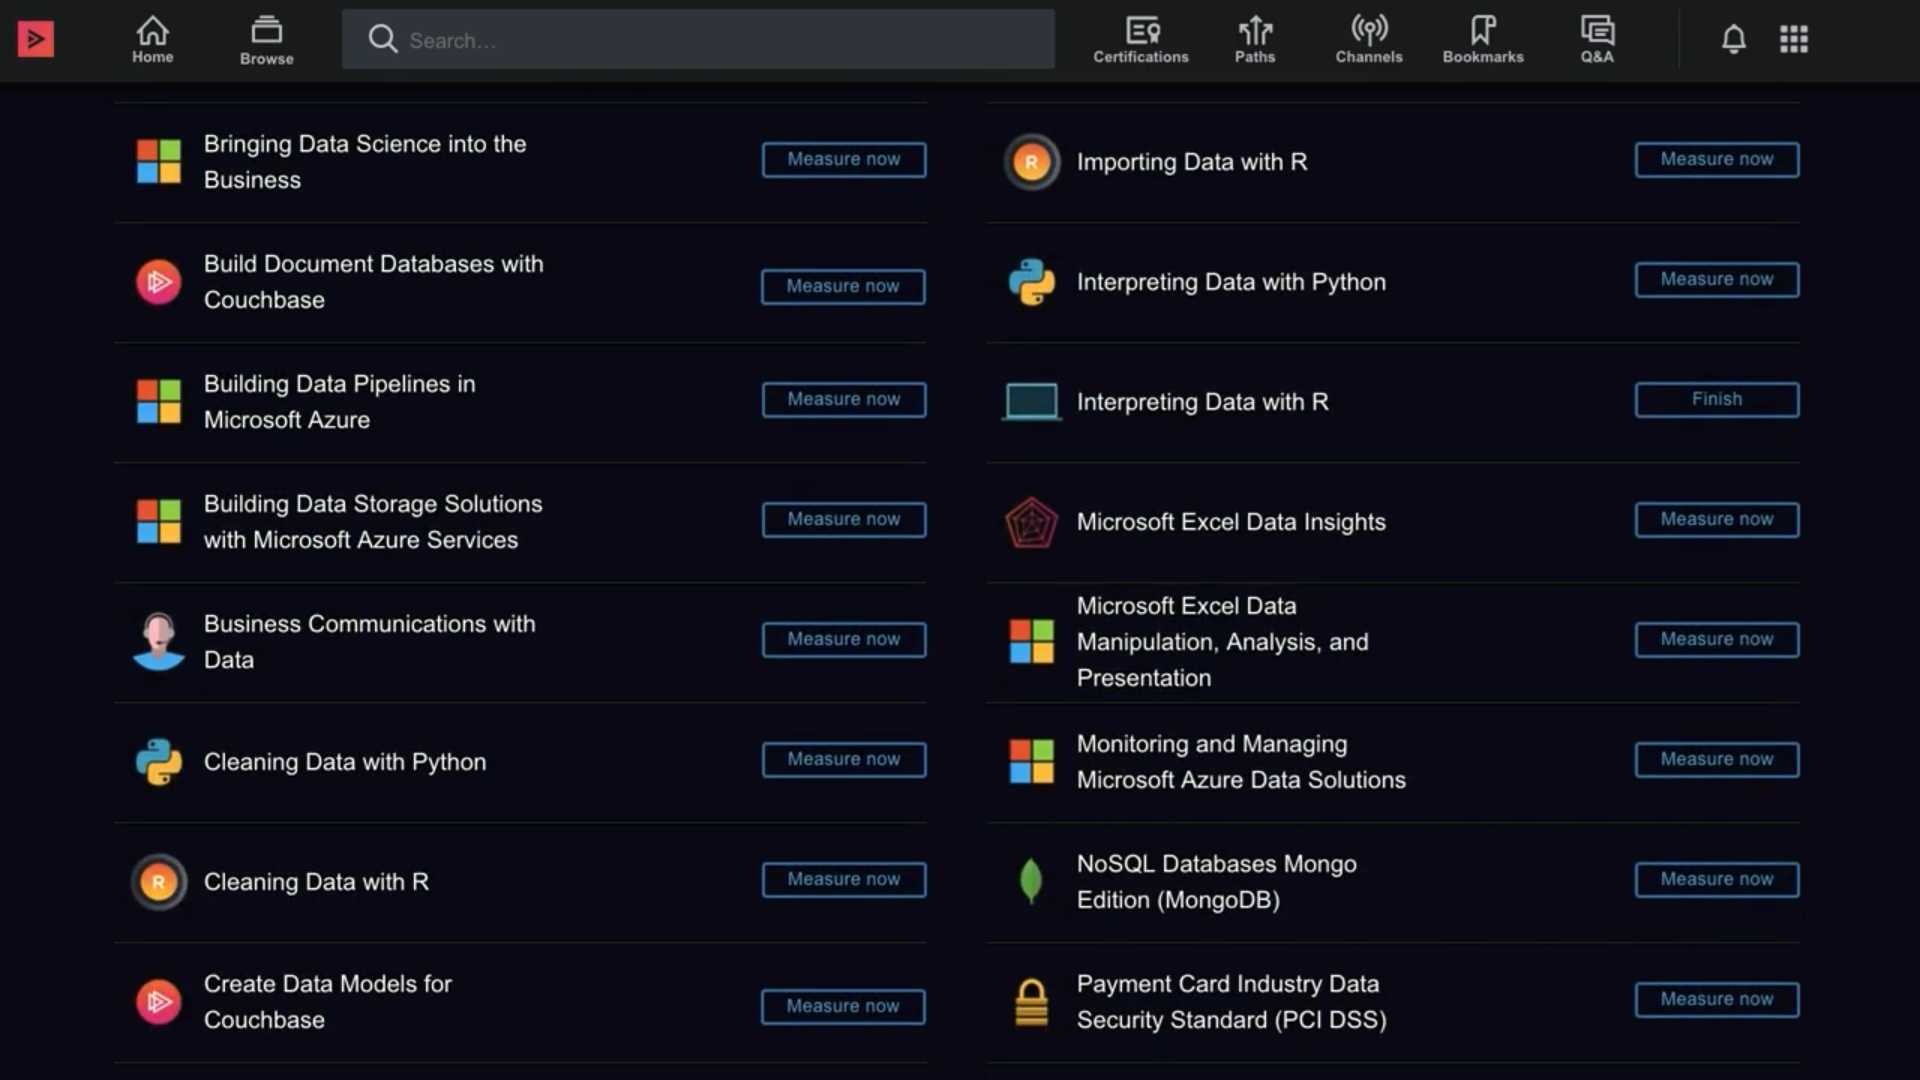Measure now for Create Data Models for Couchbase
This screenshot has width=1920, height=1080.
(x=843, y=1007)
